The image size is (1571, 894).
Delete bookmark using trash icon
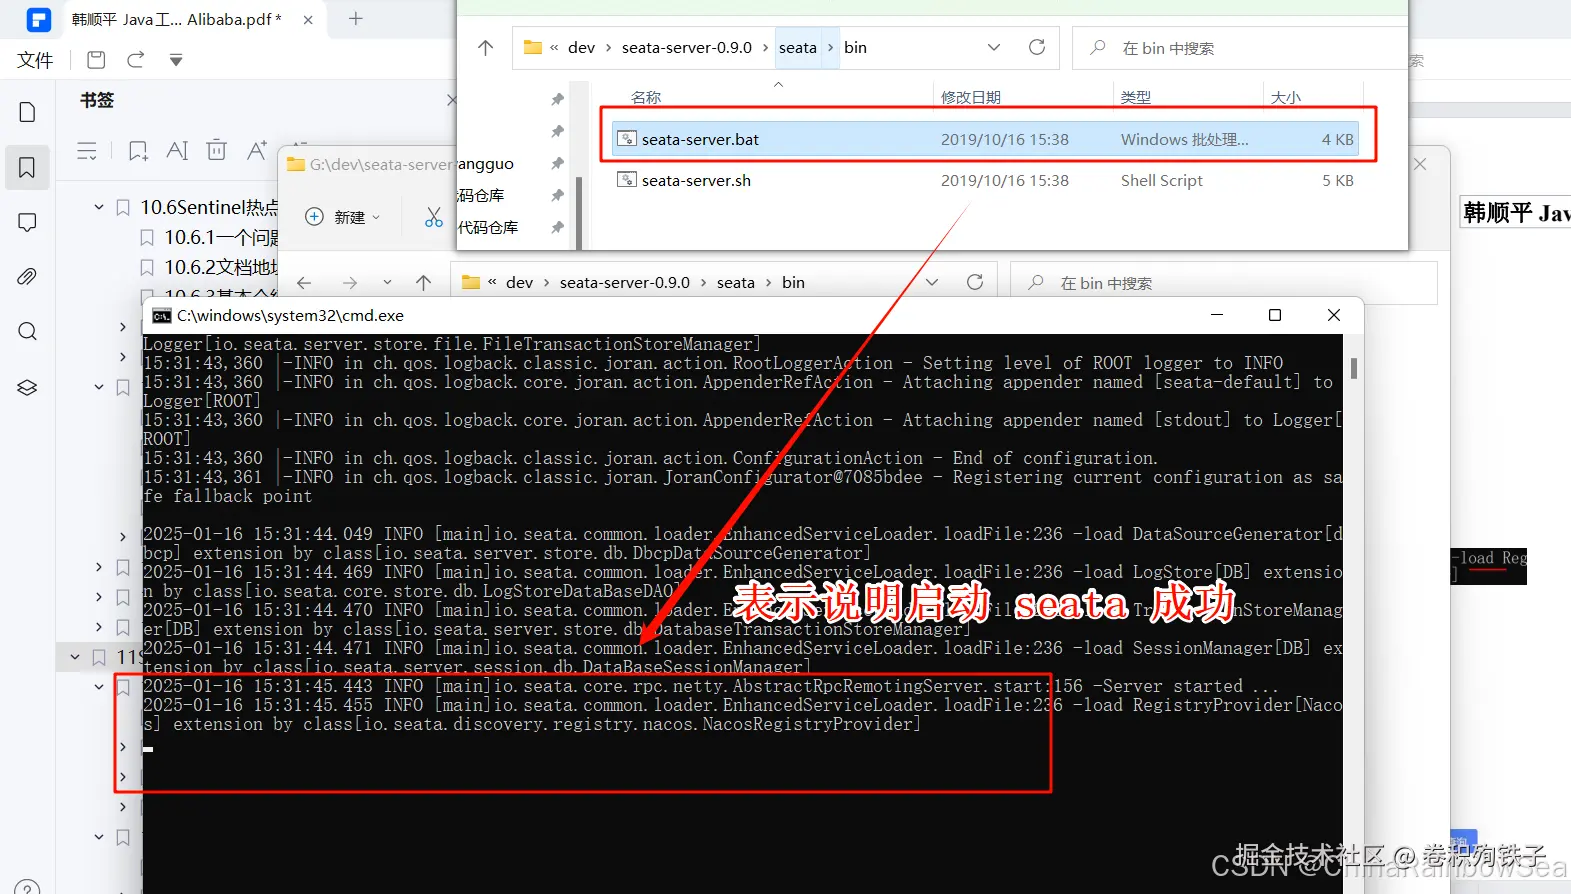coord(216,150)
